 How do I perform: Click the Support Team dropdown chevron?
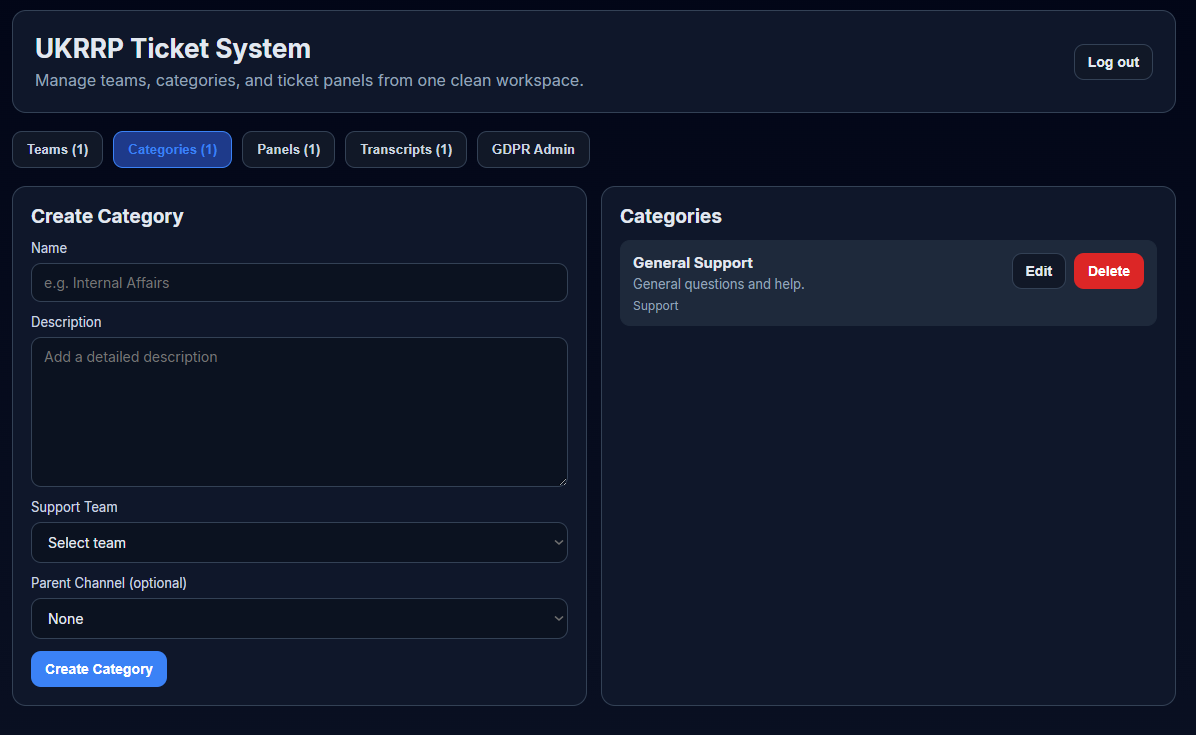tap(557, 542)
